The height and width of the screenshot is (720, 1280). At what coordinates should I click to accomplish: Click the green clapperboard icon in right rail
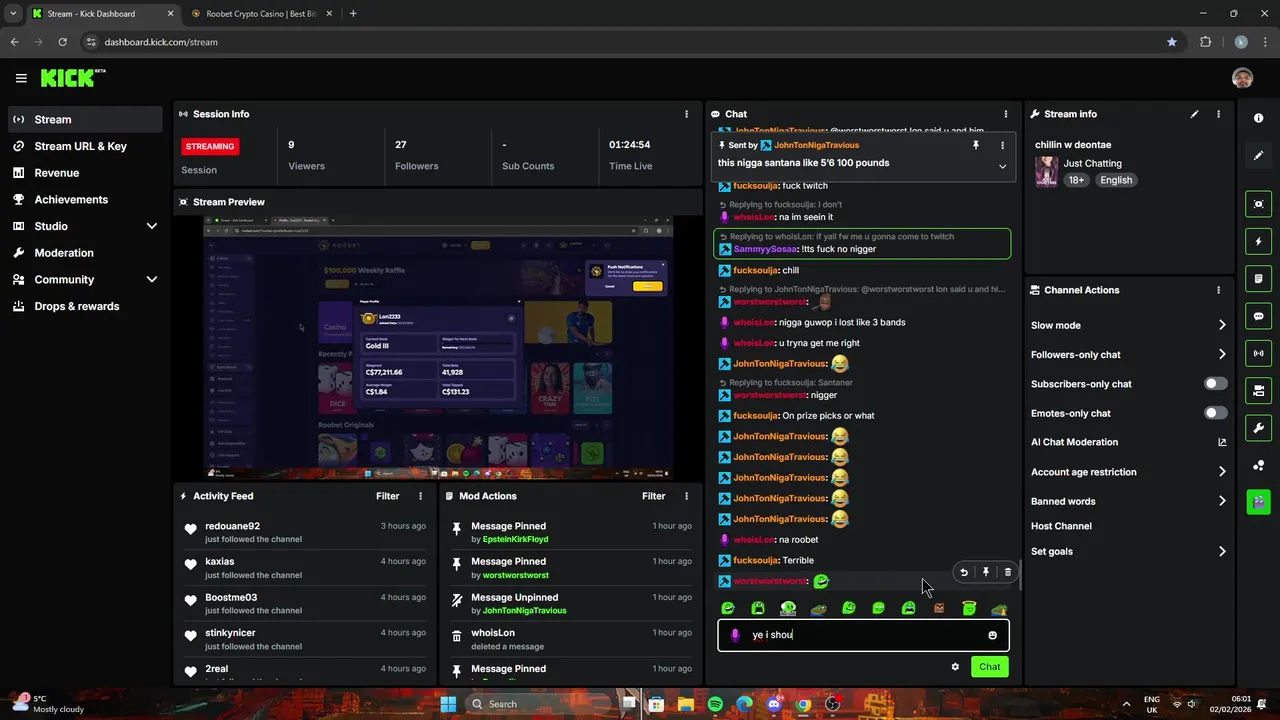point(1258,502)
